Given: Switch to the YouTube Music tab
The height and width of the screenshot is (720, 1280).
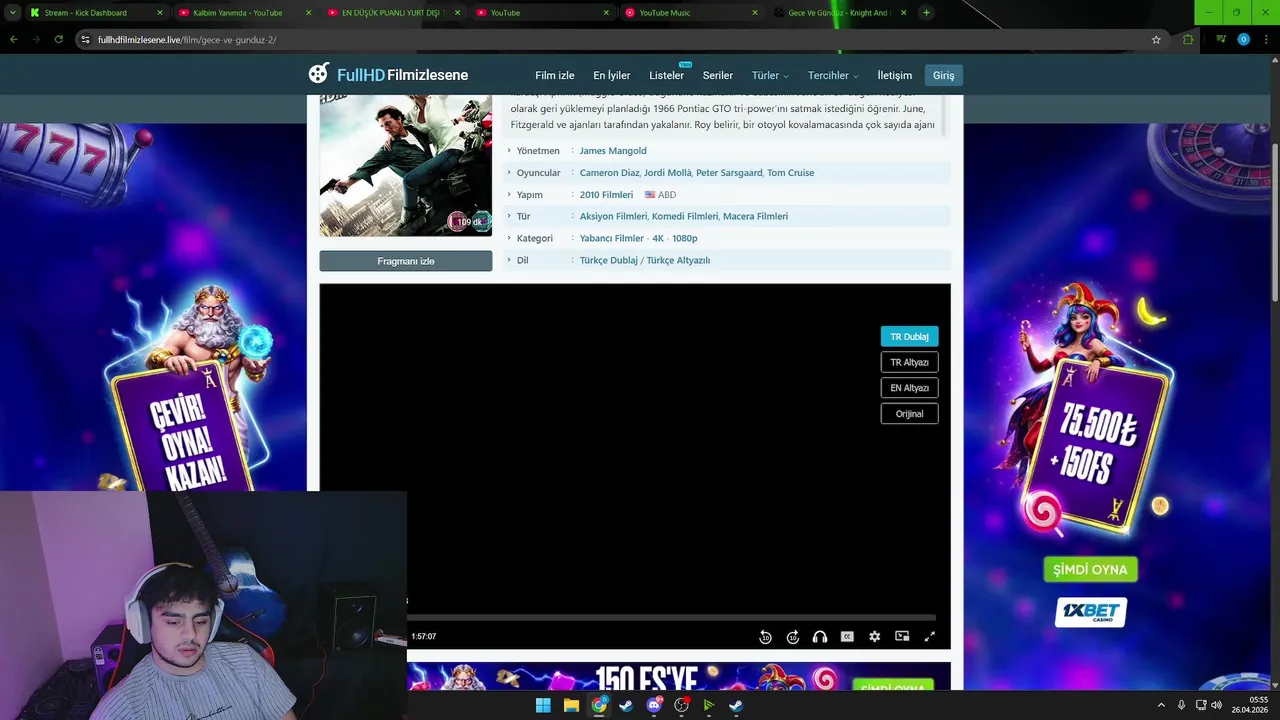Looking at the screenshot, I should [692, 13].
